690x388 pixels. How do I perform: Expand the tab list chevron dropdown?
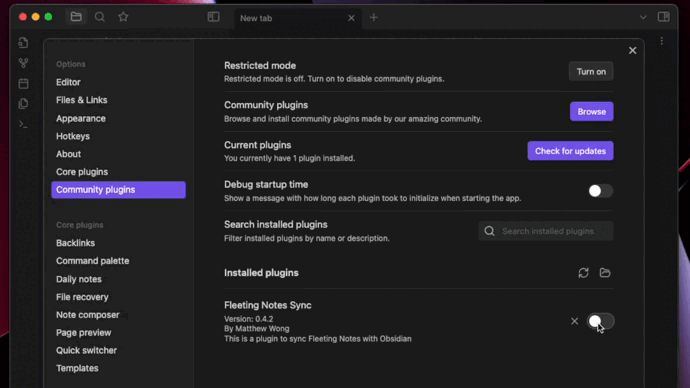click(643, 18)
